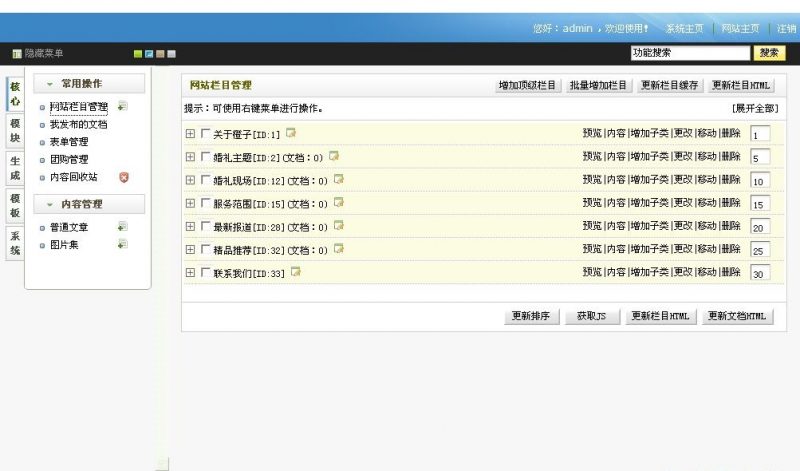Click the 更新排序 button
This screenshot has width=800, height=471.
531,316
